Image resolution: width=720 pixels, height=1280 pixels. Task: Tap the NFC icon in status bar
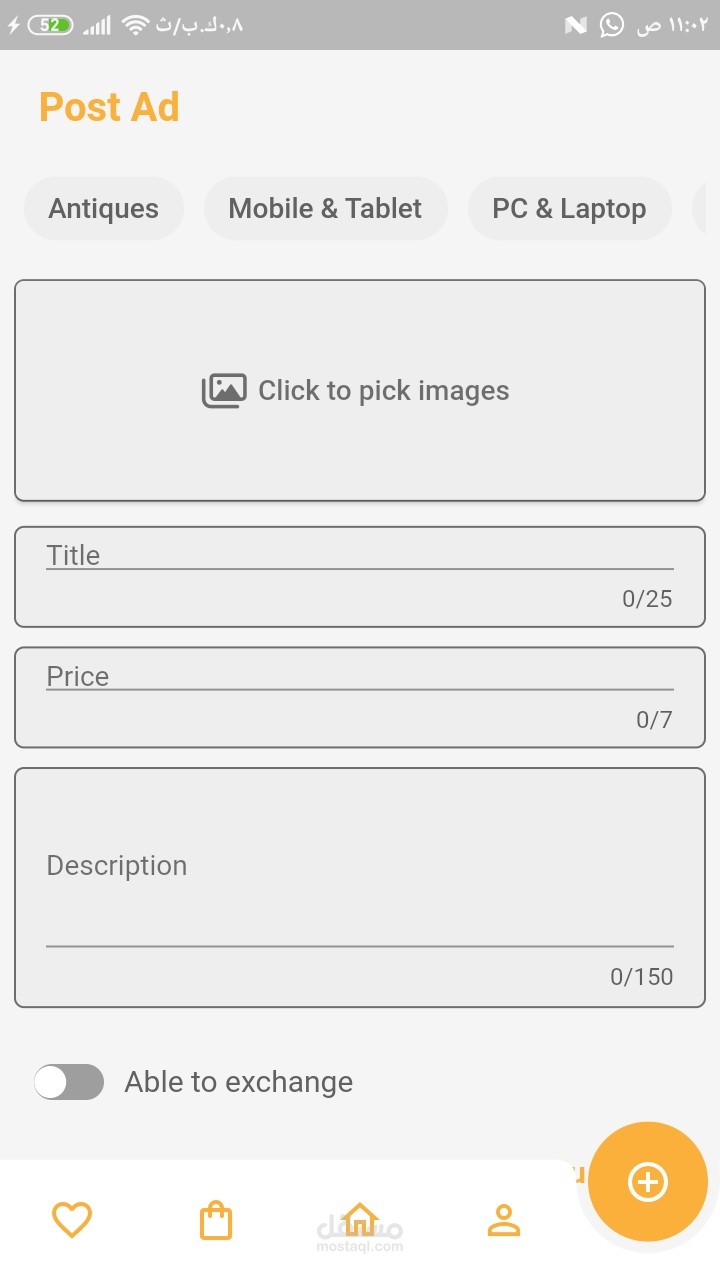(576, 25)
